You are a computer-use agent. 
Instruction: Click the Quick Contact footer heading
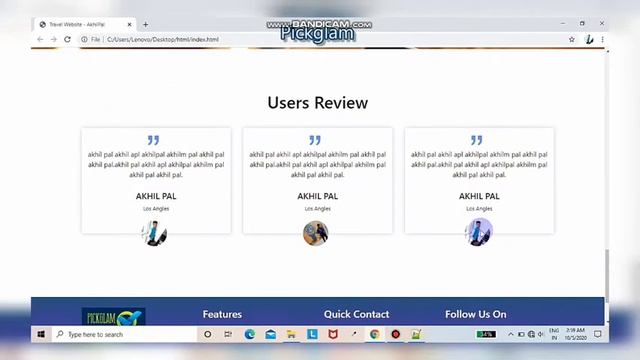(x=356, y=314)
